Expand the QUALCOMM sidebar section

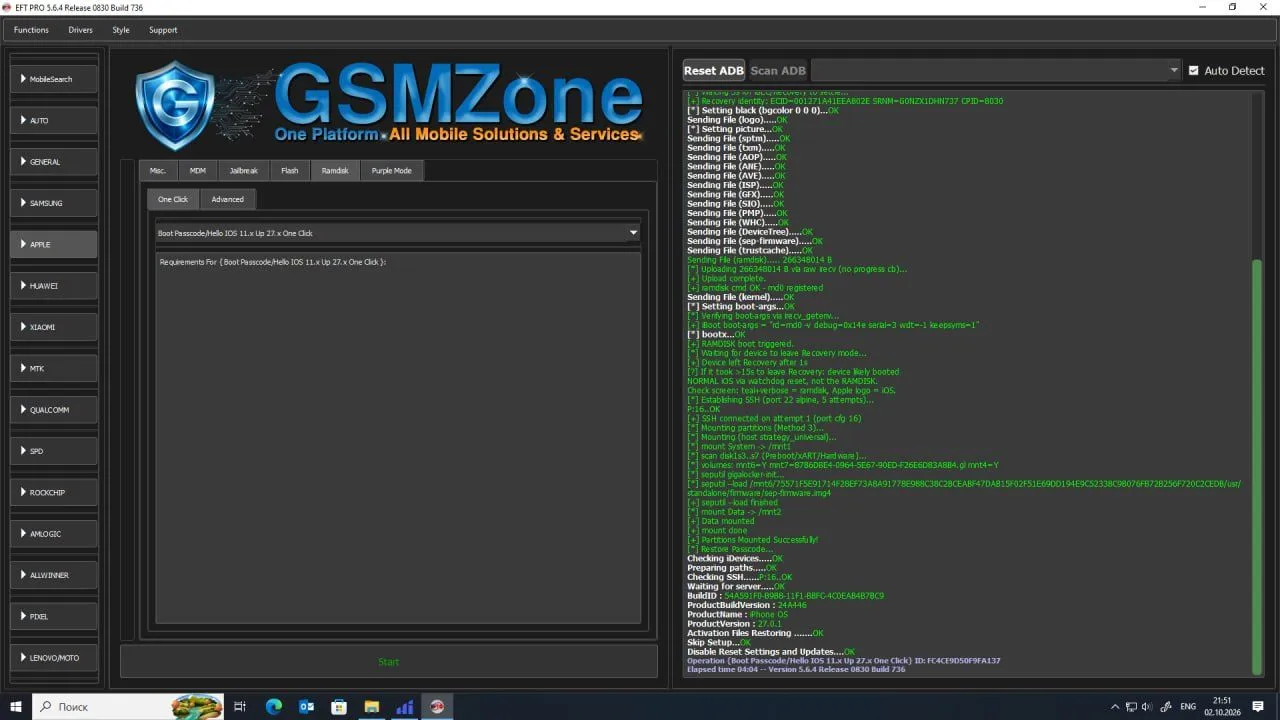pos(54,410)
